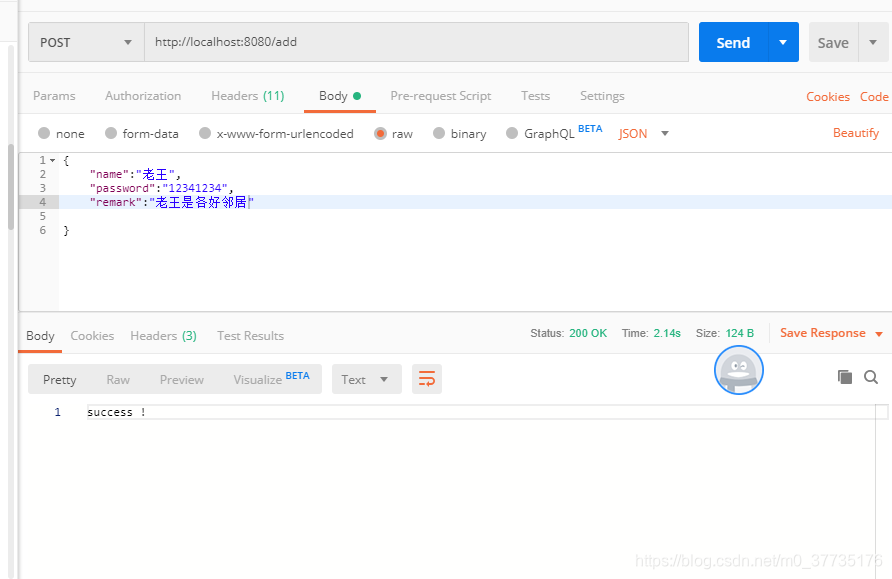
Task: Click the round robot mascot icon
Action: [739, 370]
